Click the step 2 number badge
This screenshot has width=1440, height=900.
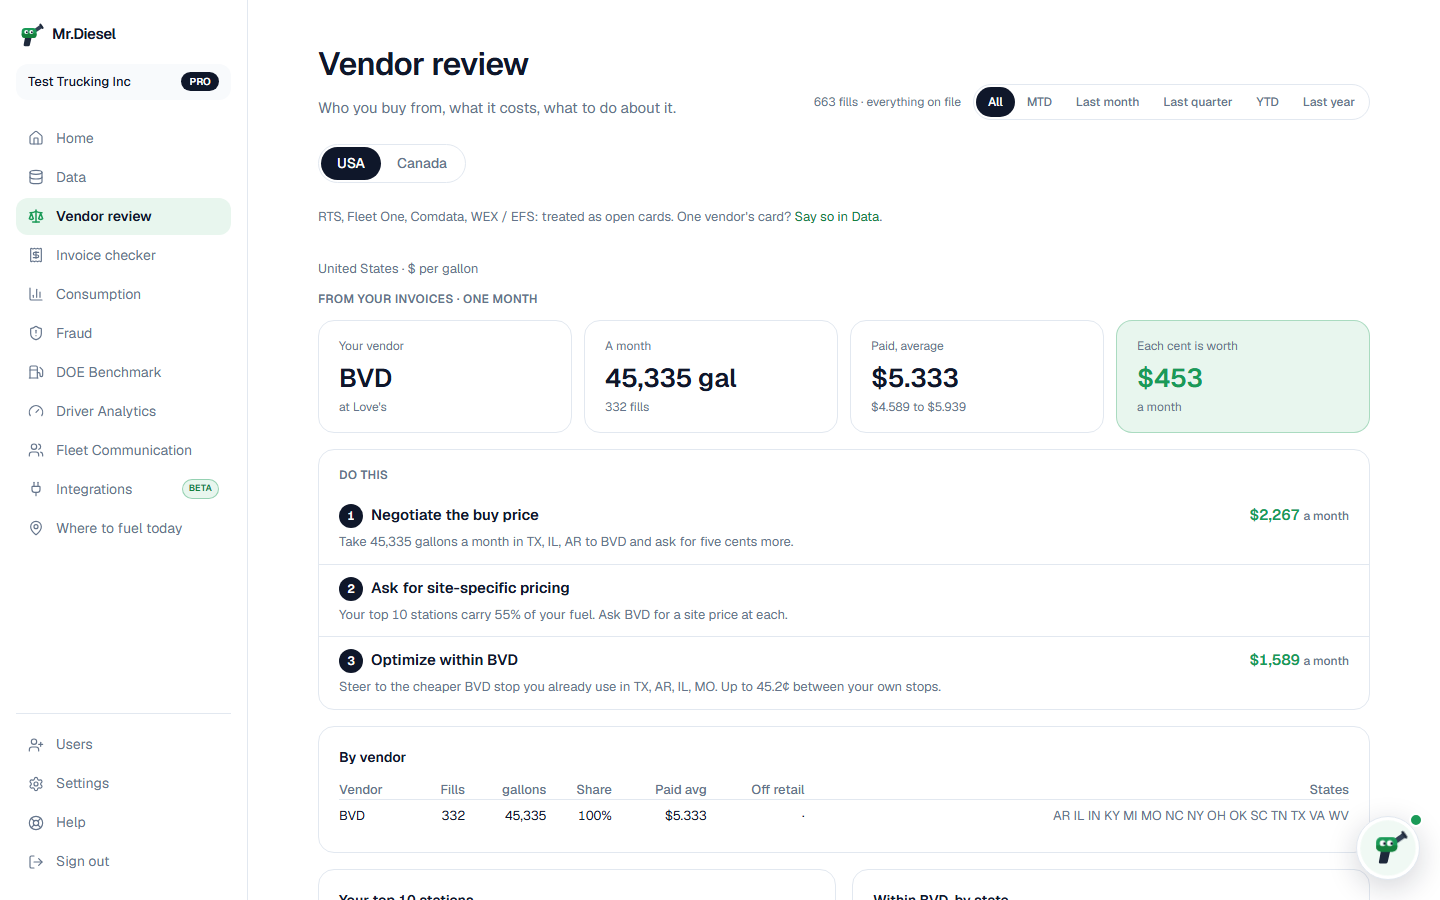[351, 589]
